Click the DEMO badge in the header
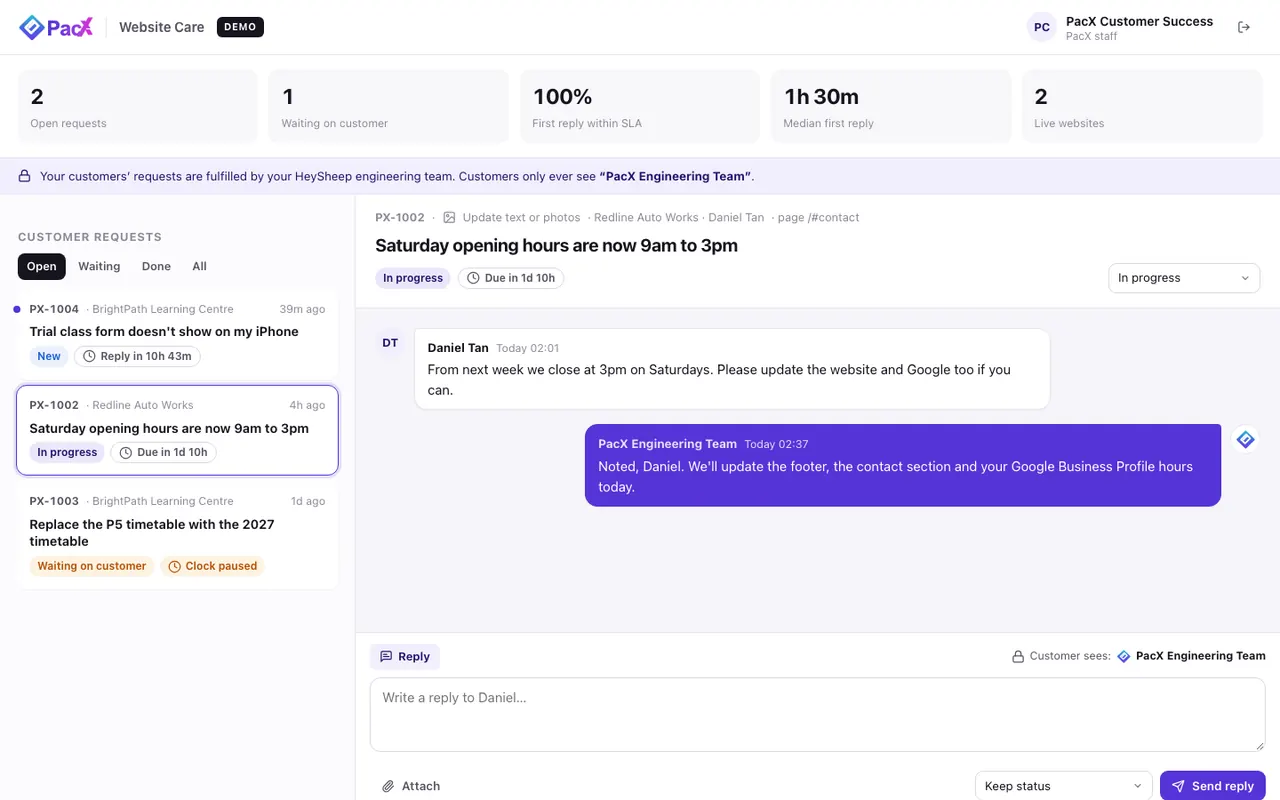Image resolution: width=1280 pixels, height=800 pixels. 240,27
